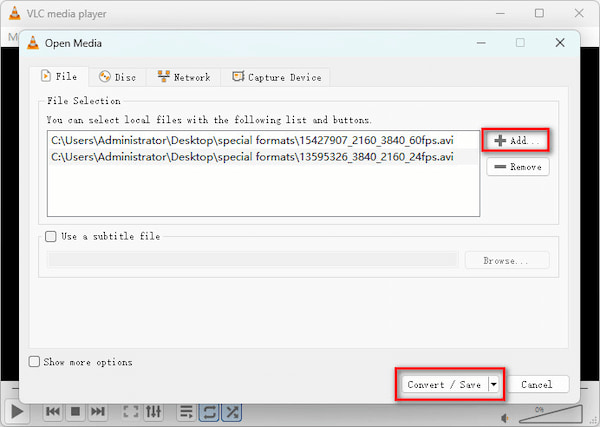This screenshot has height=427, width=600.
Task: Switch to the Network tab
Action: (x=184, y=77)
